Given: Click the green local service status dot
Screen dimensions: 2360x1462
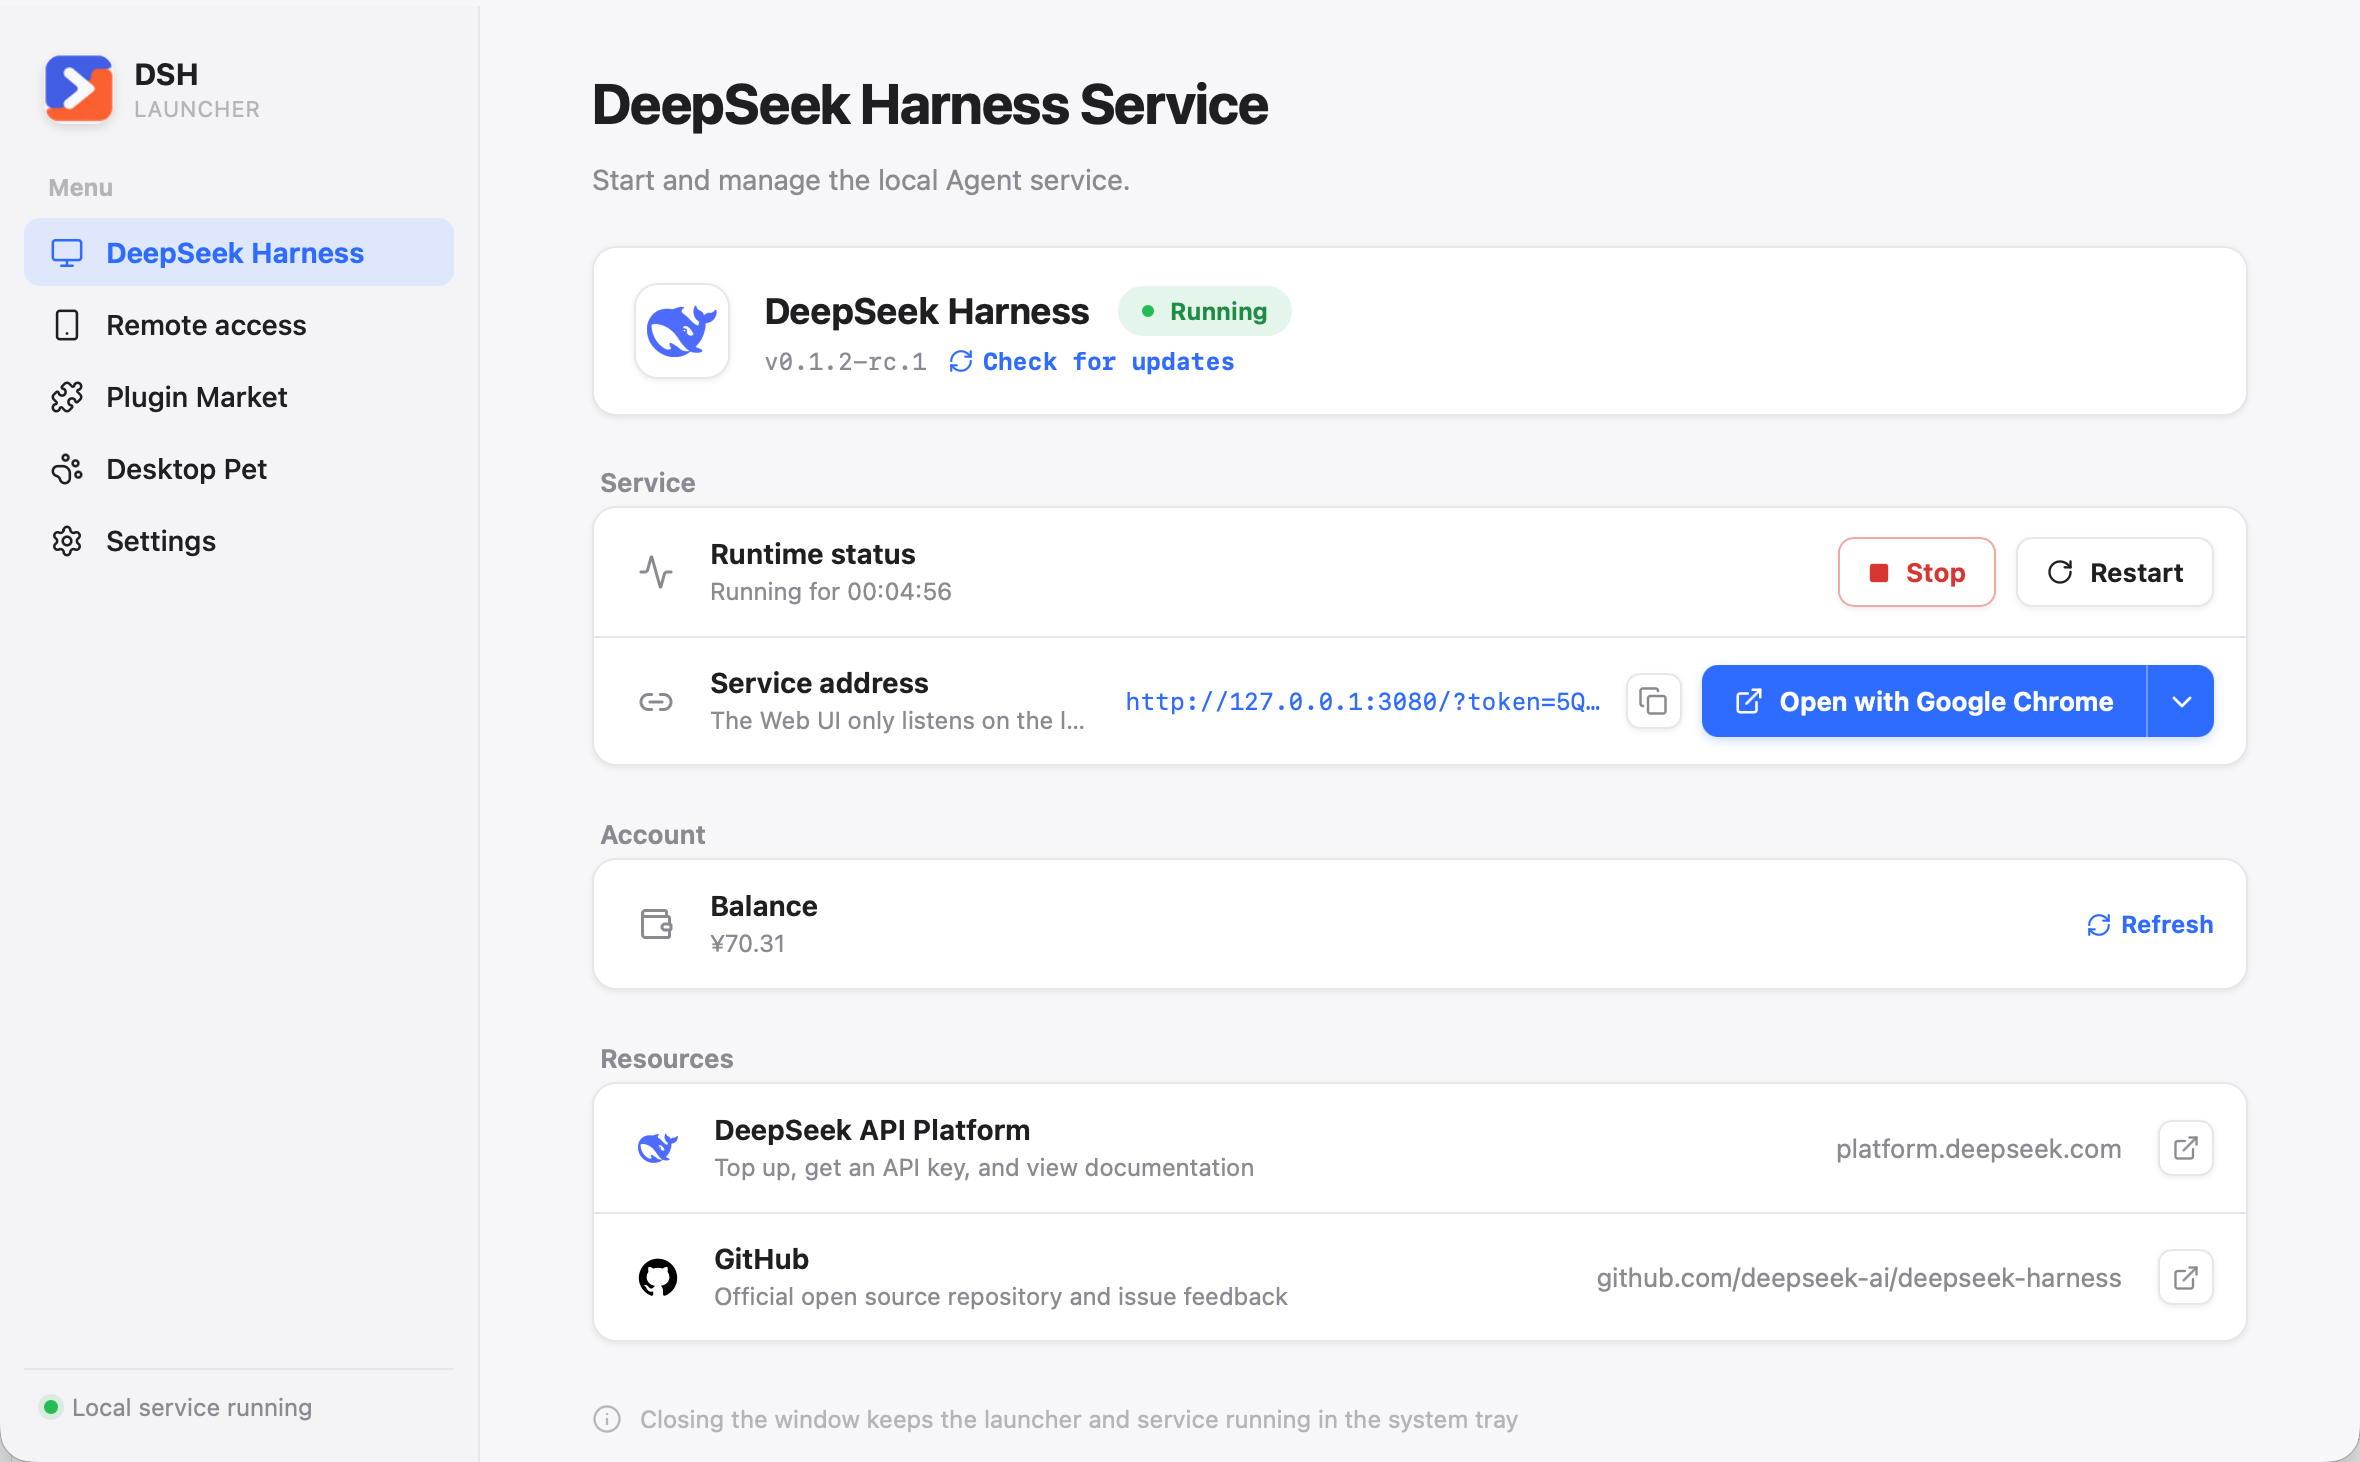Looking at the screenshot, I should [51, 1407].
